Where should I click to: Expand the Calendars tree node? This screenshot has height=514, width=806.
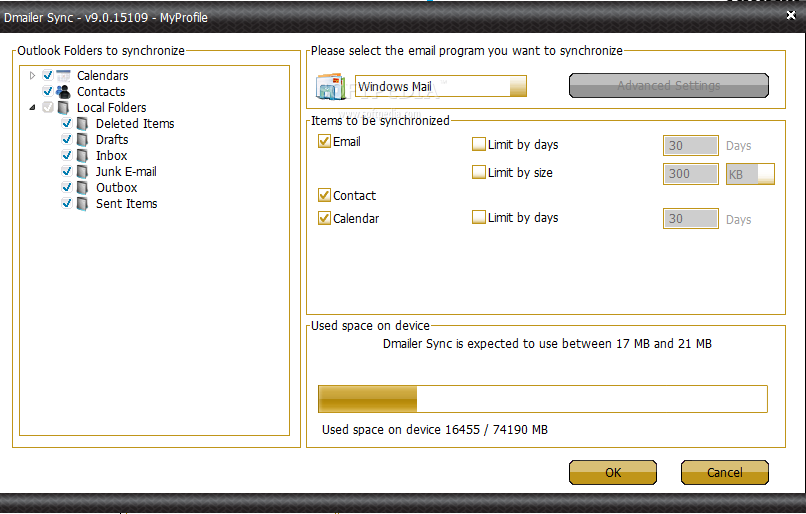click(32, 76)
